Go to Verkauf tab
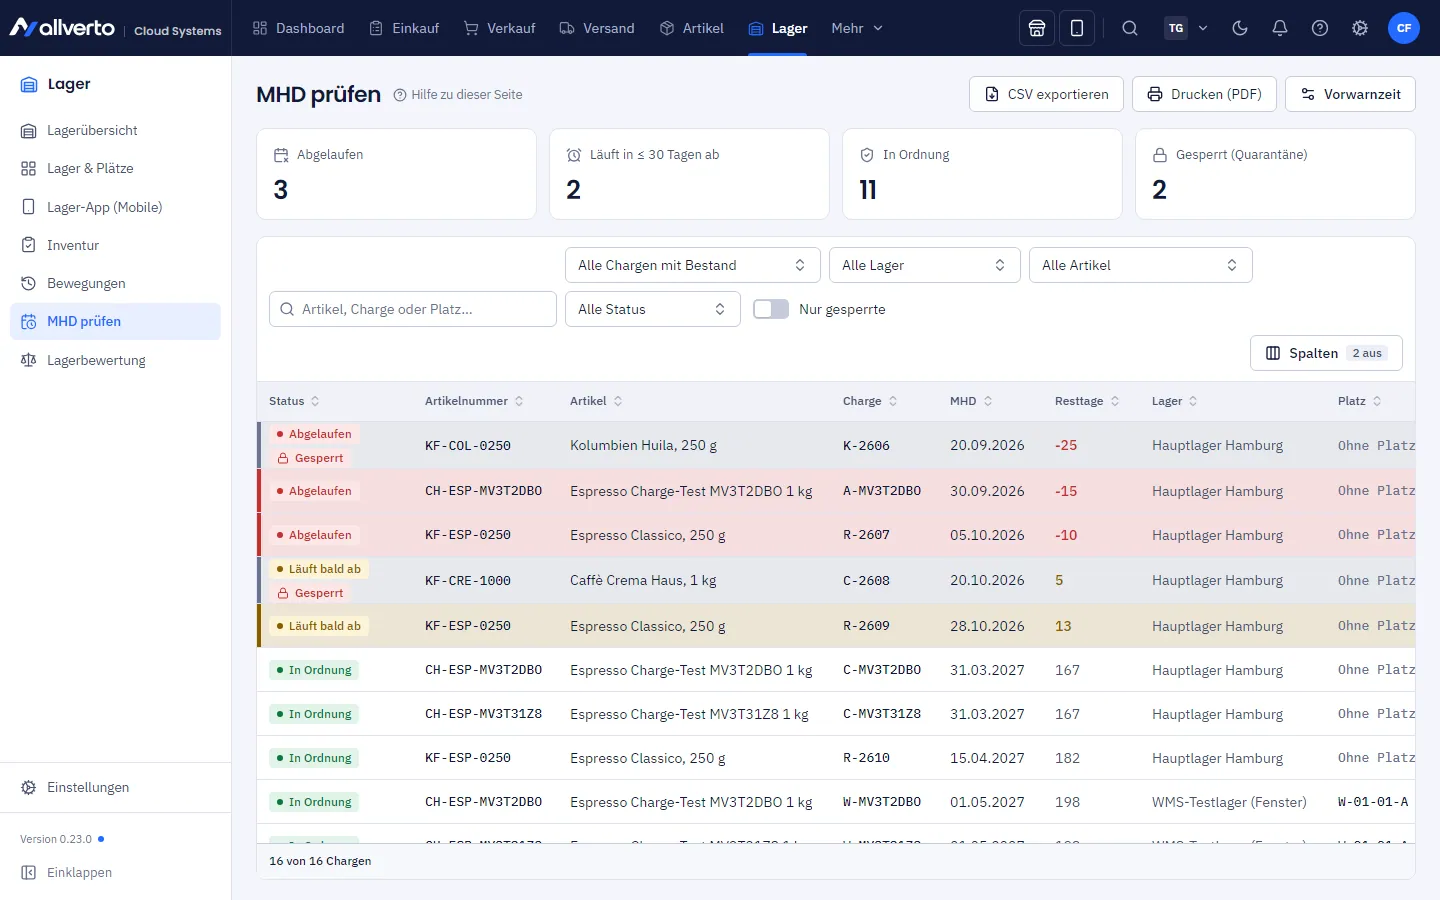The width and height of the screenshot is (1440, 900). coord(500,28)
